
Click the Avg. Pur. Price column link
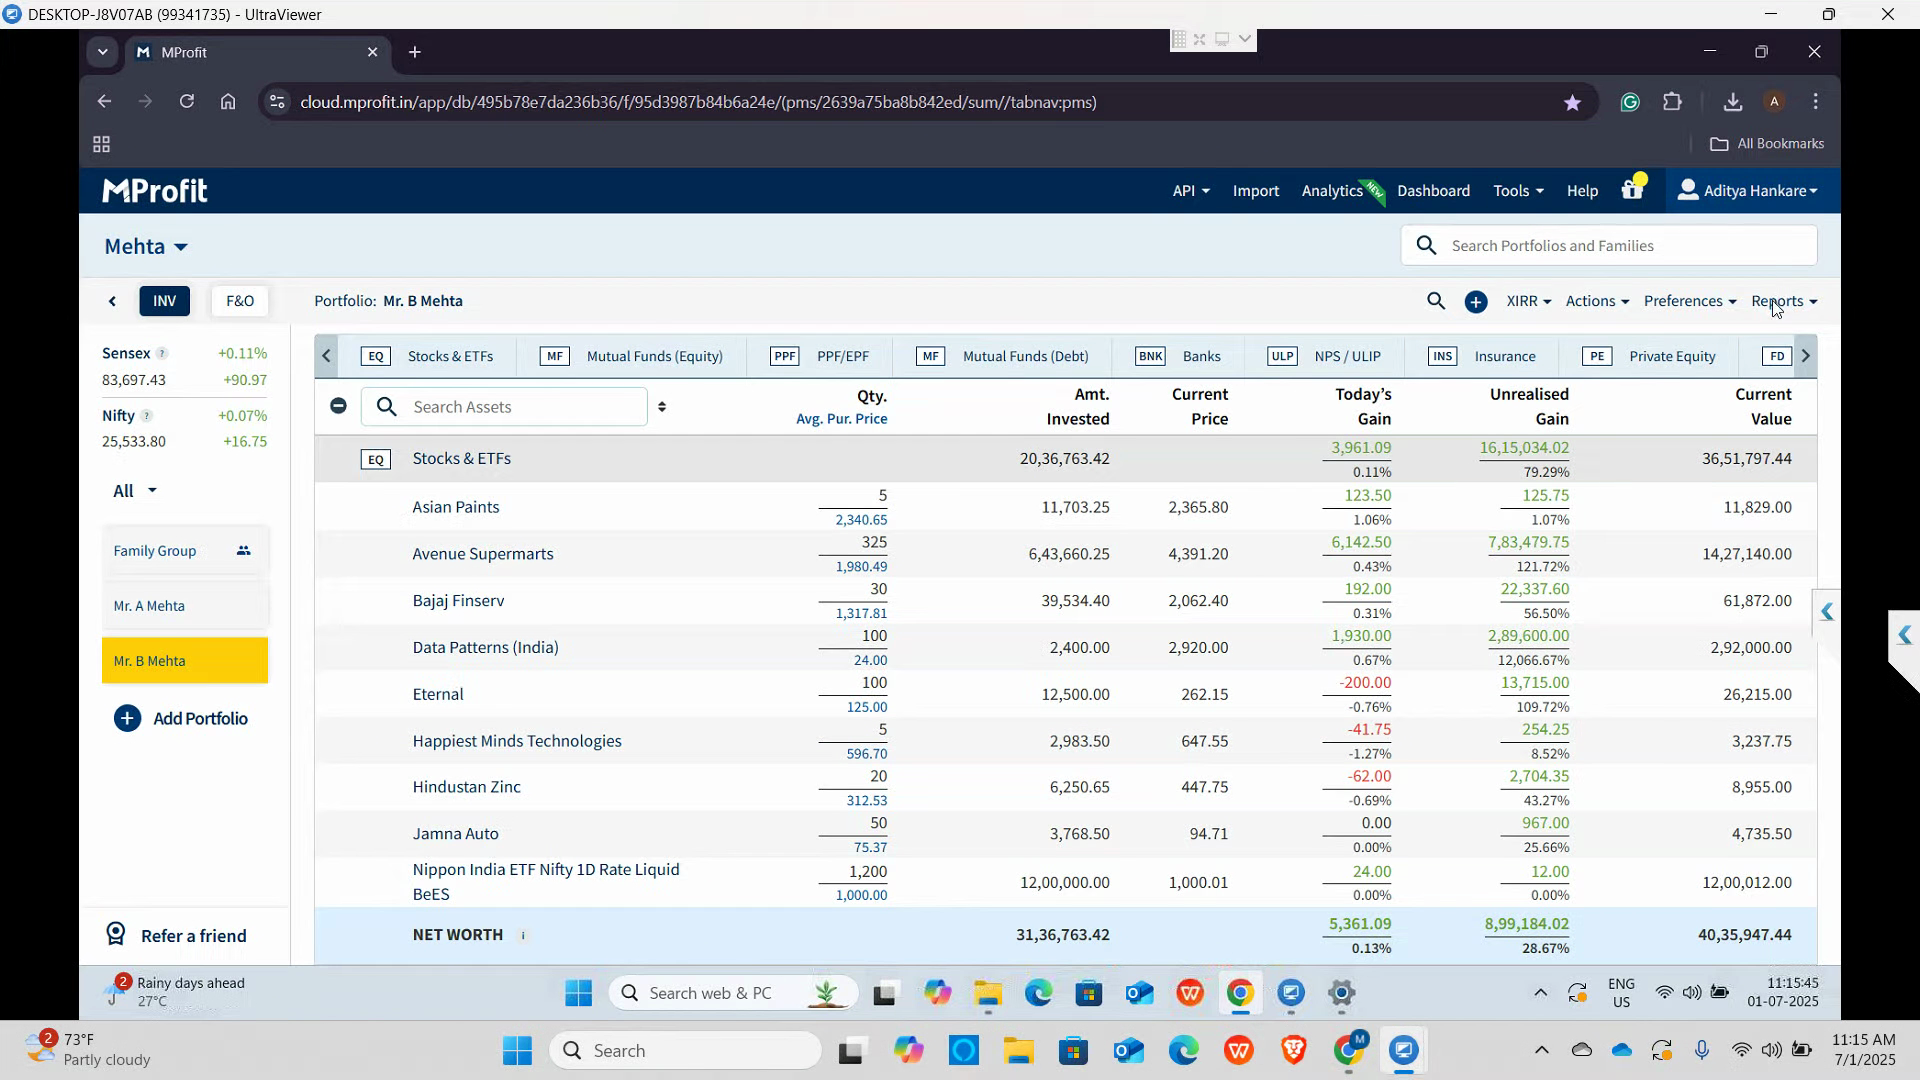click(841, 419)
